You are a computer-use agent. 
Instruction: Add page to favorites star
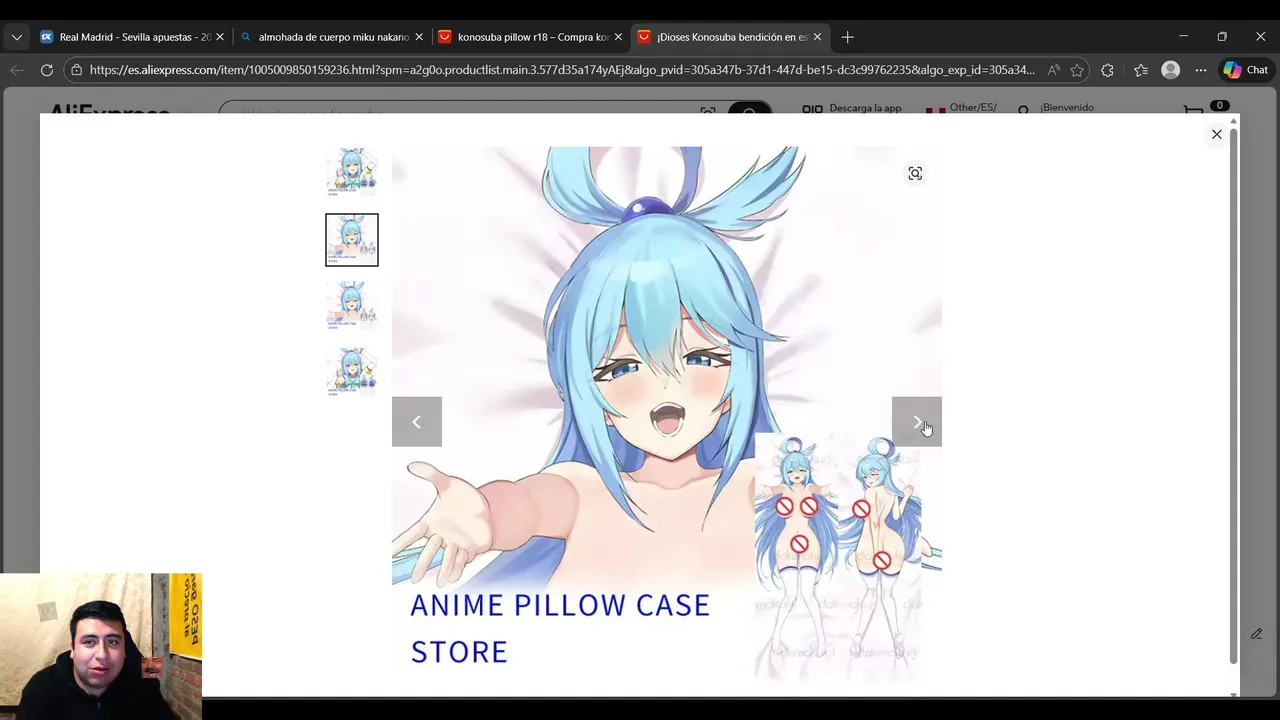1077,70
